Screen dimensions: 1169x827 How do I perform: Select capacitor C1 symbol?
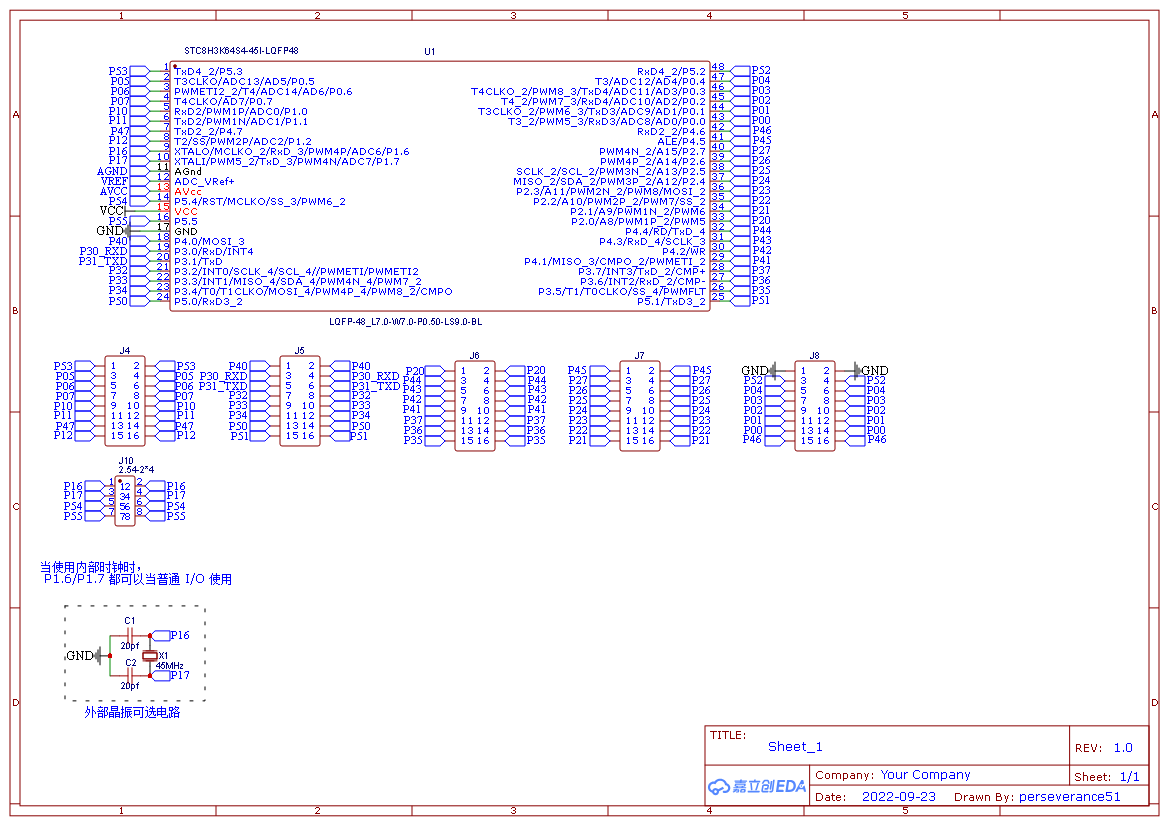[130, 636]
